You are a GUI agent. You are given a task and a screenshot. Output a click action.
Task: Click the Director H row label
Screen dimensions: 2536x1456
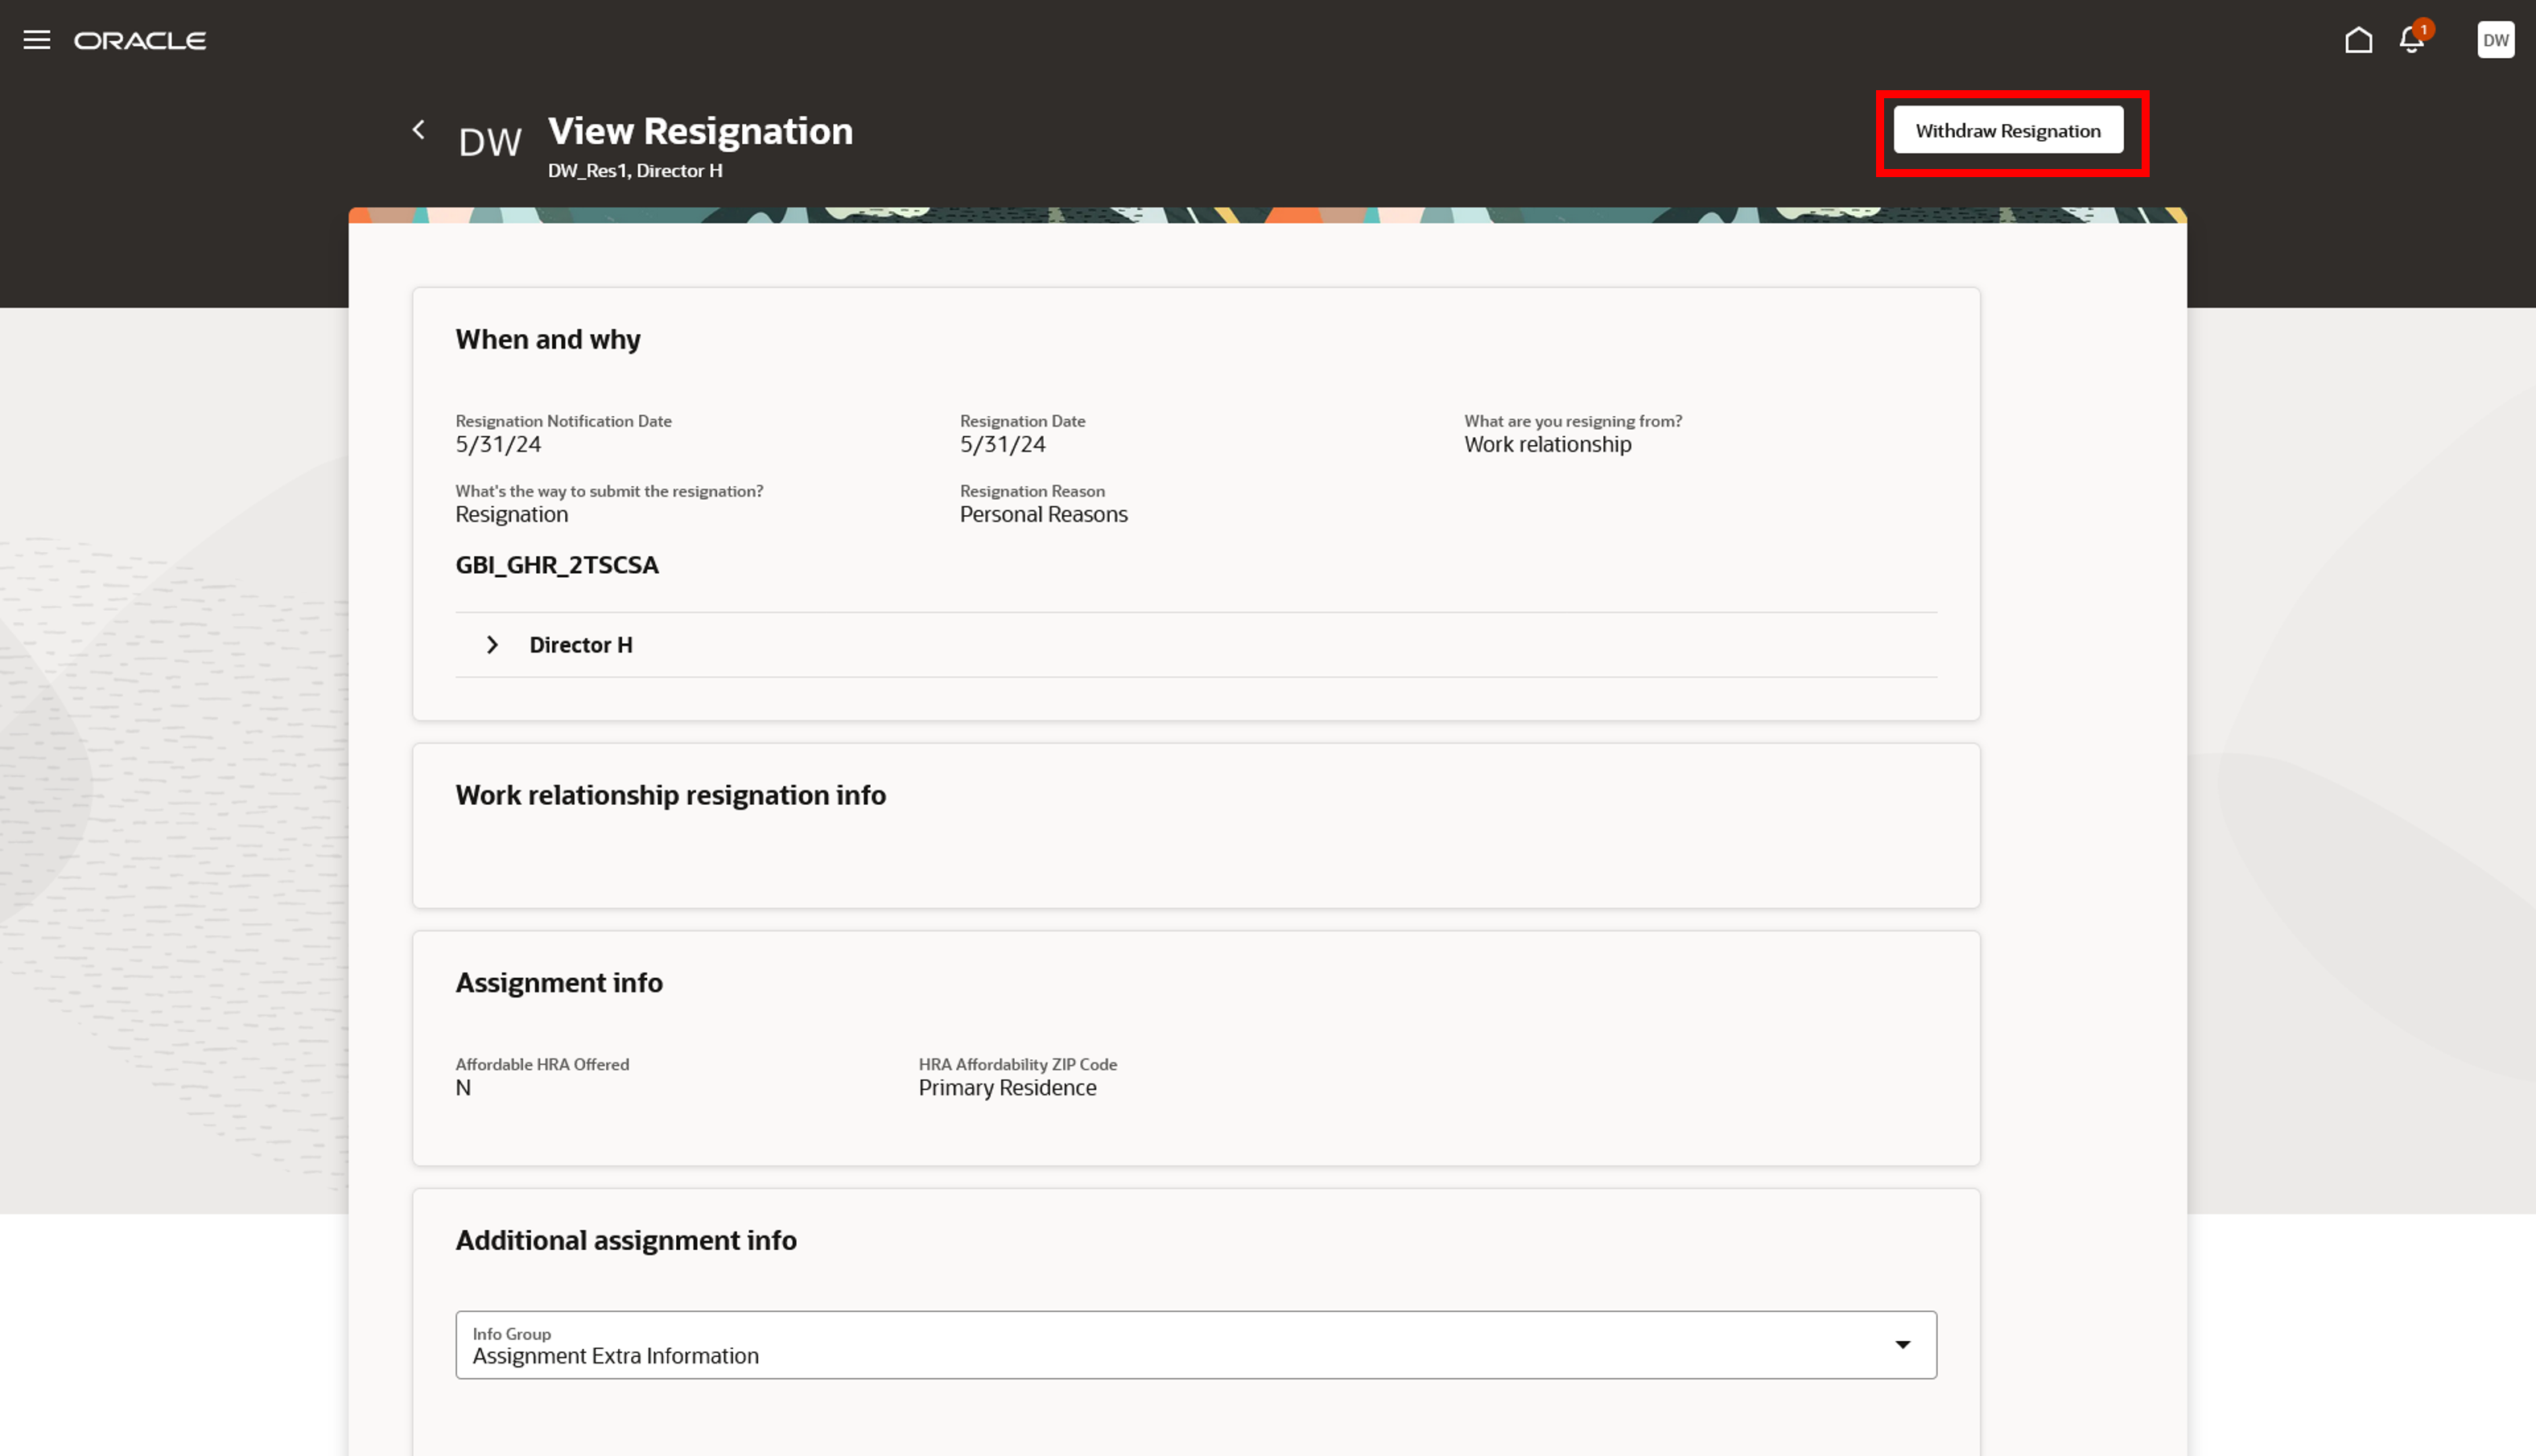tap(581, 645)
